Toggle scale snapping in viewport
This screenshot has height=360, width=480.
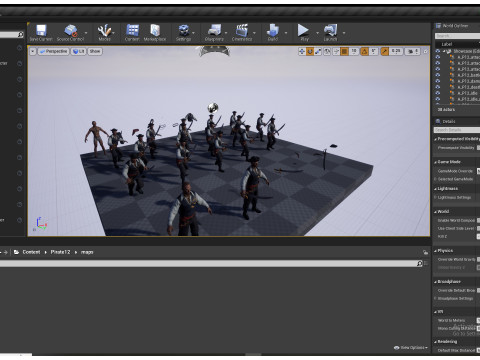click(x=385, y=51)
